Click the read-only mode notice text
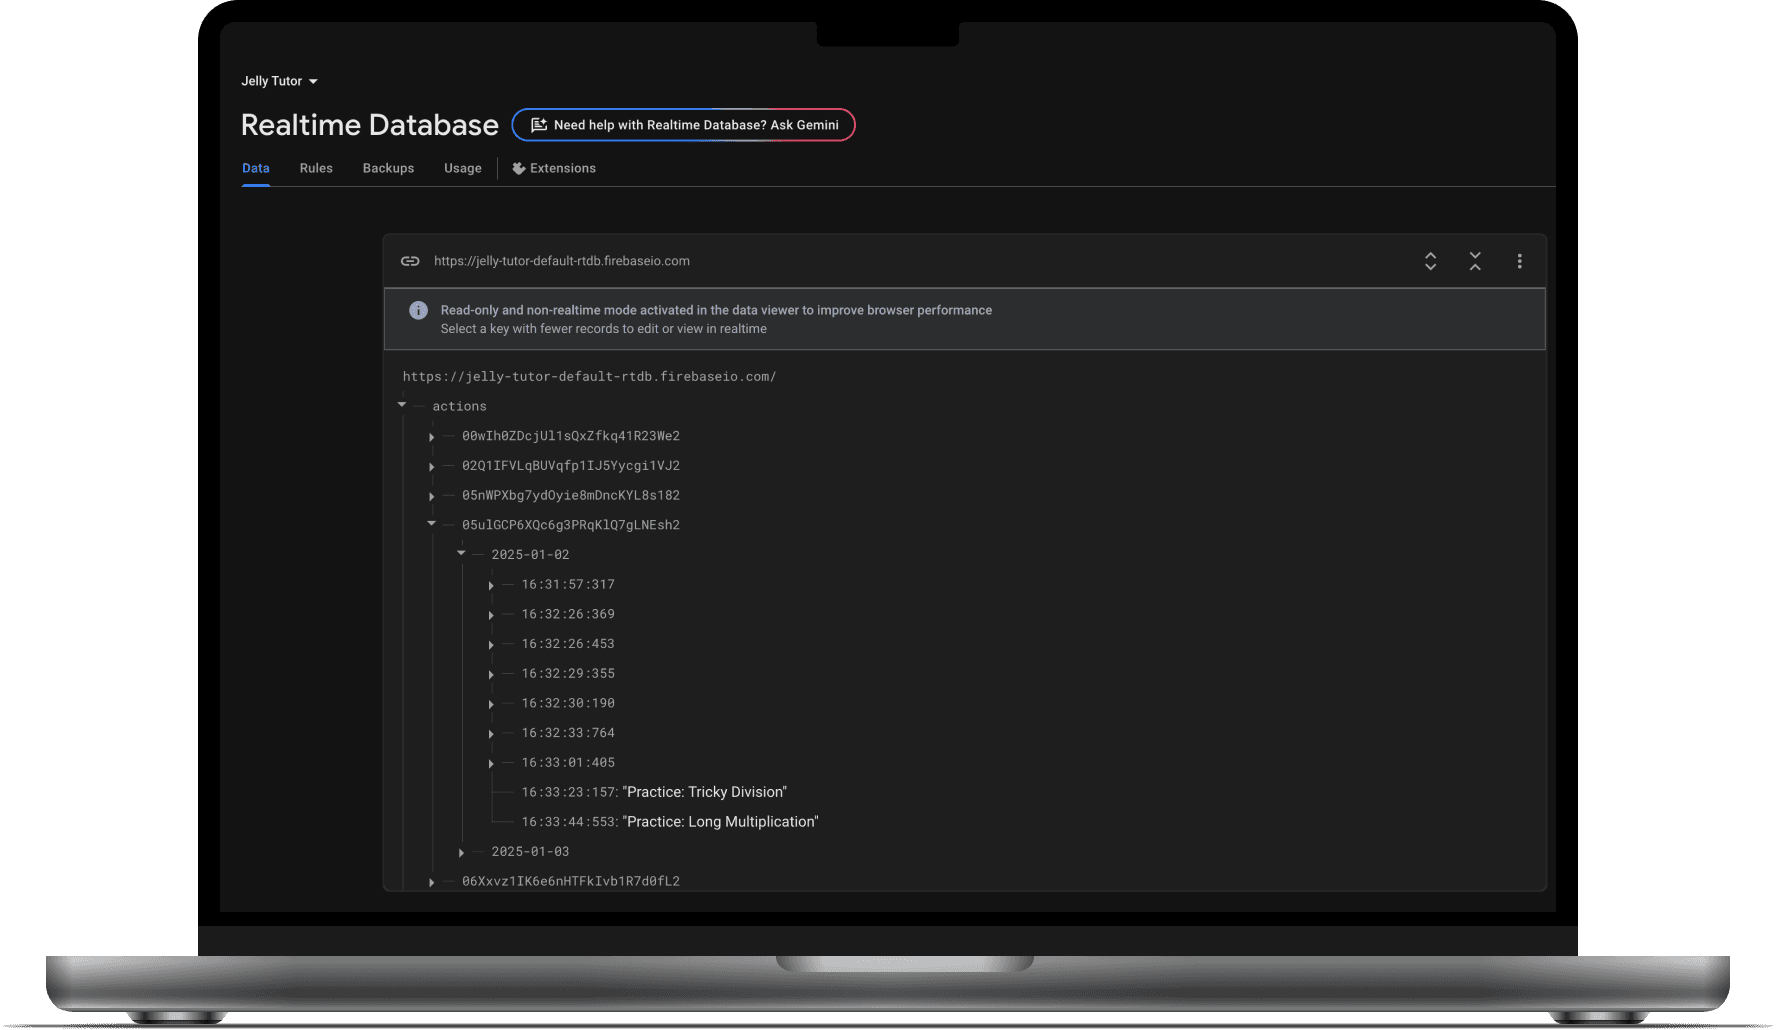 [716, 310]
